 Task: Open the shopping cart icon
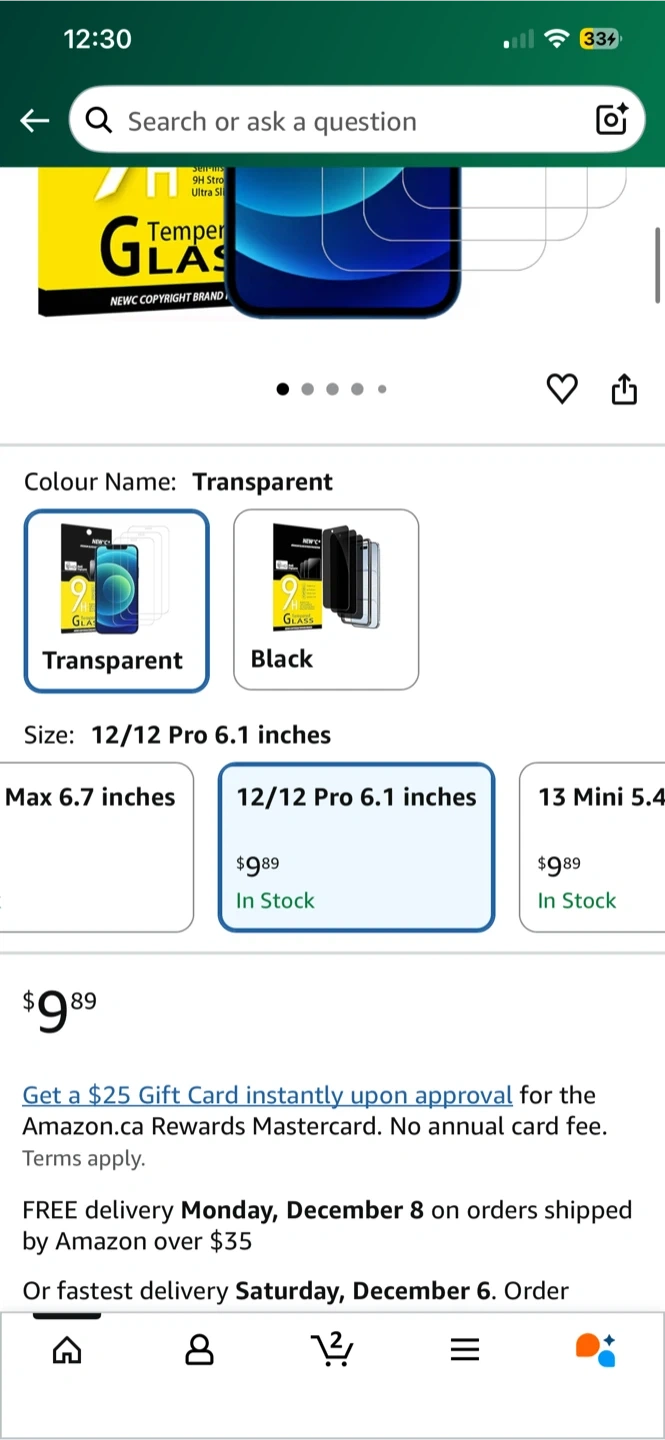tap(332, 1349)
